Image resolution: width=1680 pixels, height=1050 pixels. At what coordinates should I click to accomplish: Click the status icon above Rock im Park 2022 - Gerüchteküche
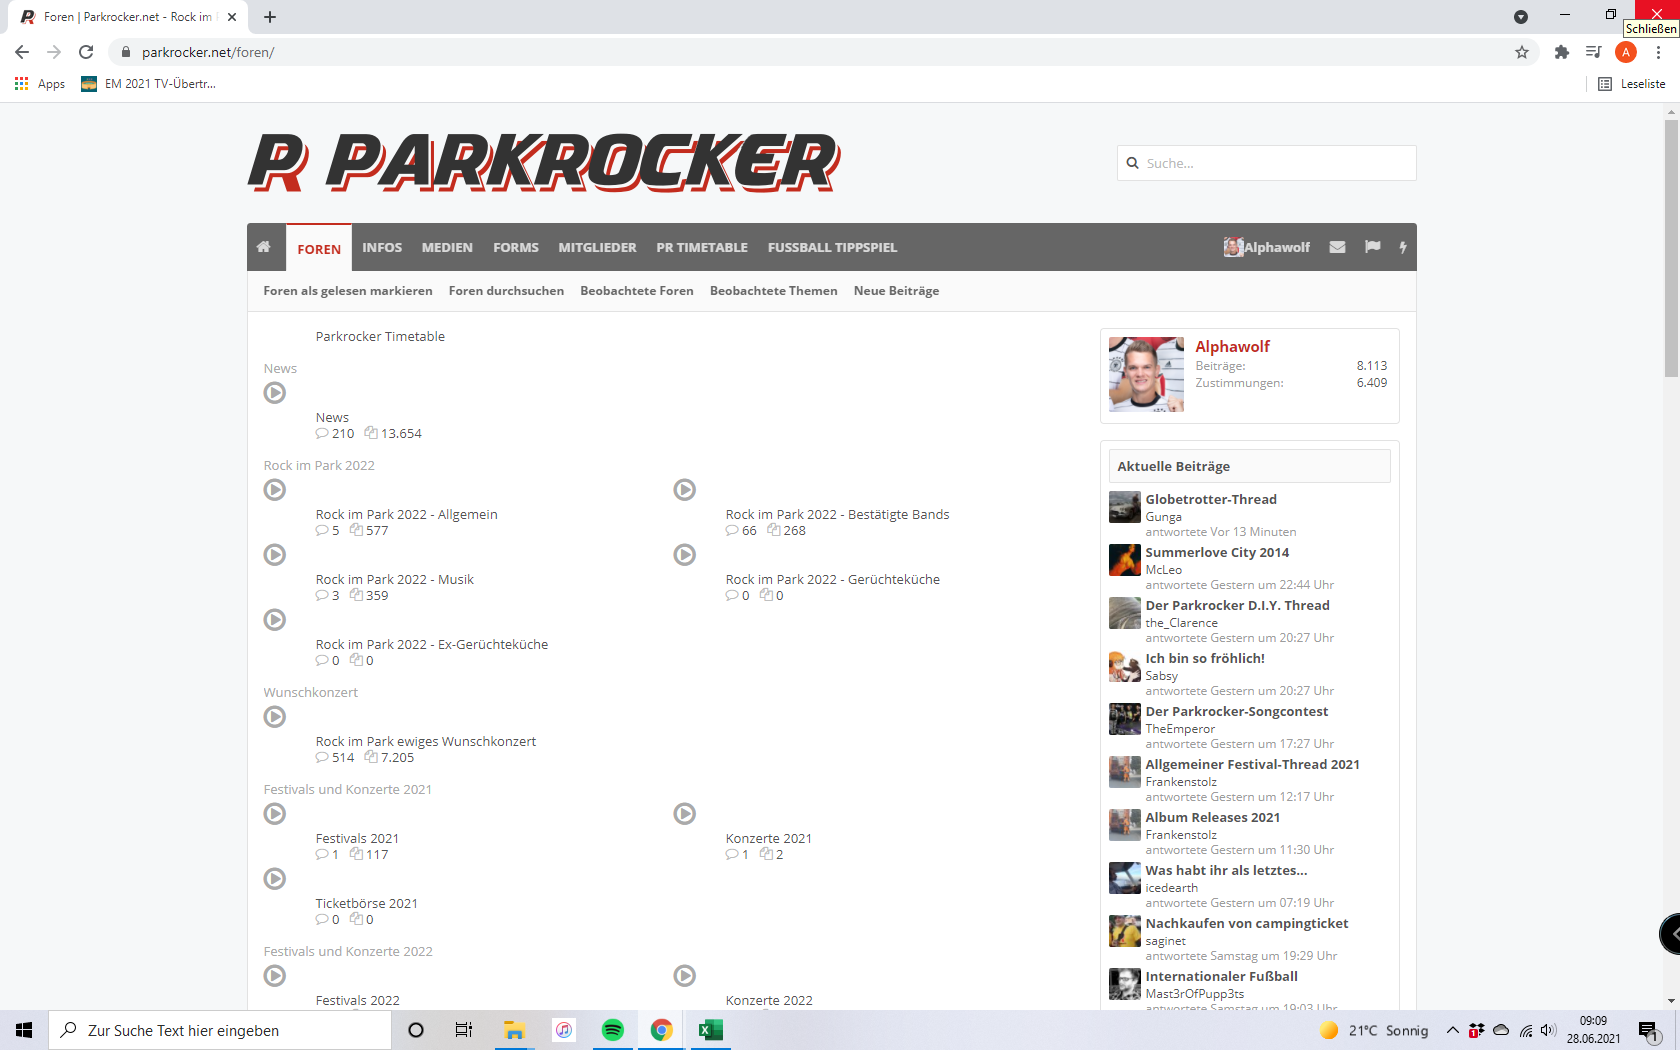[685, 555]
